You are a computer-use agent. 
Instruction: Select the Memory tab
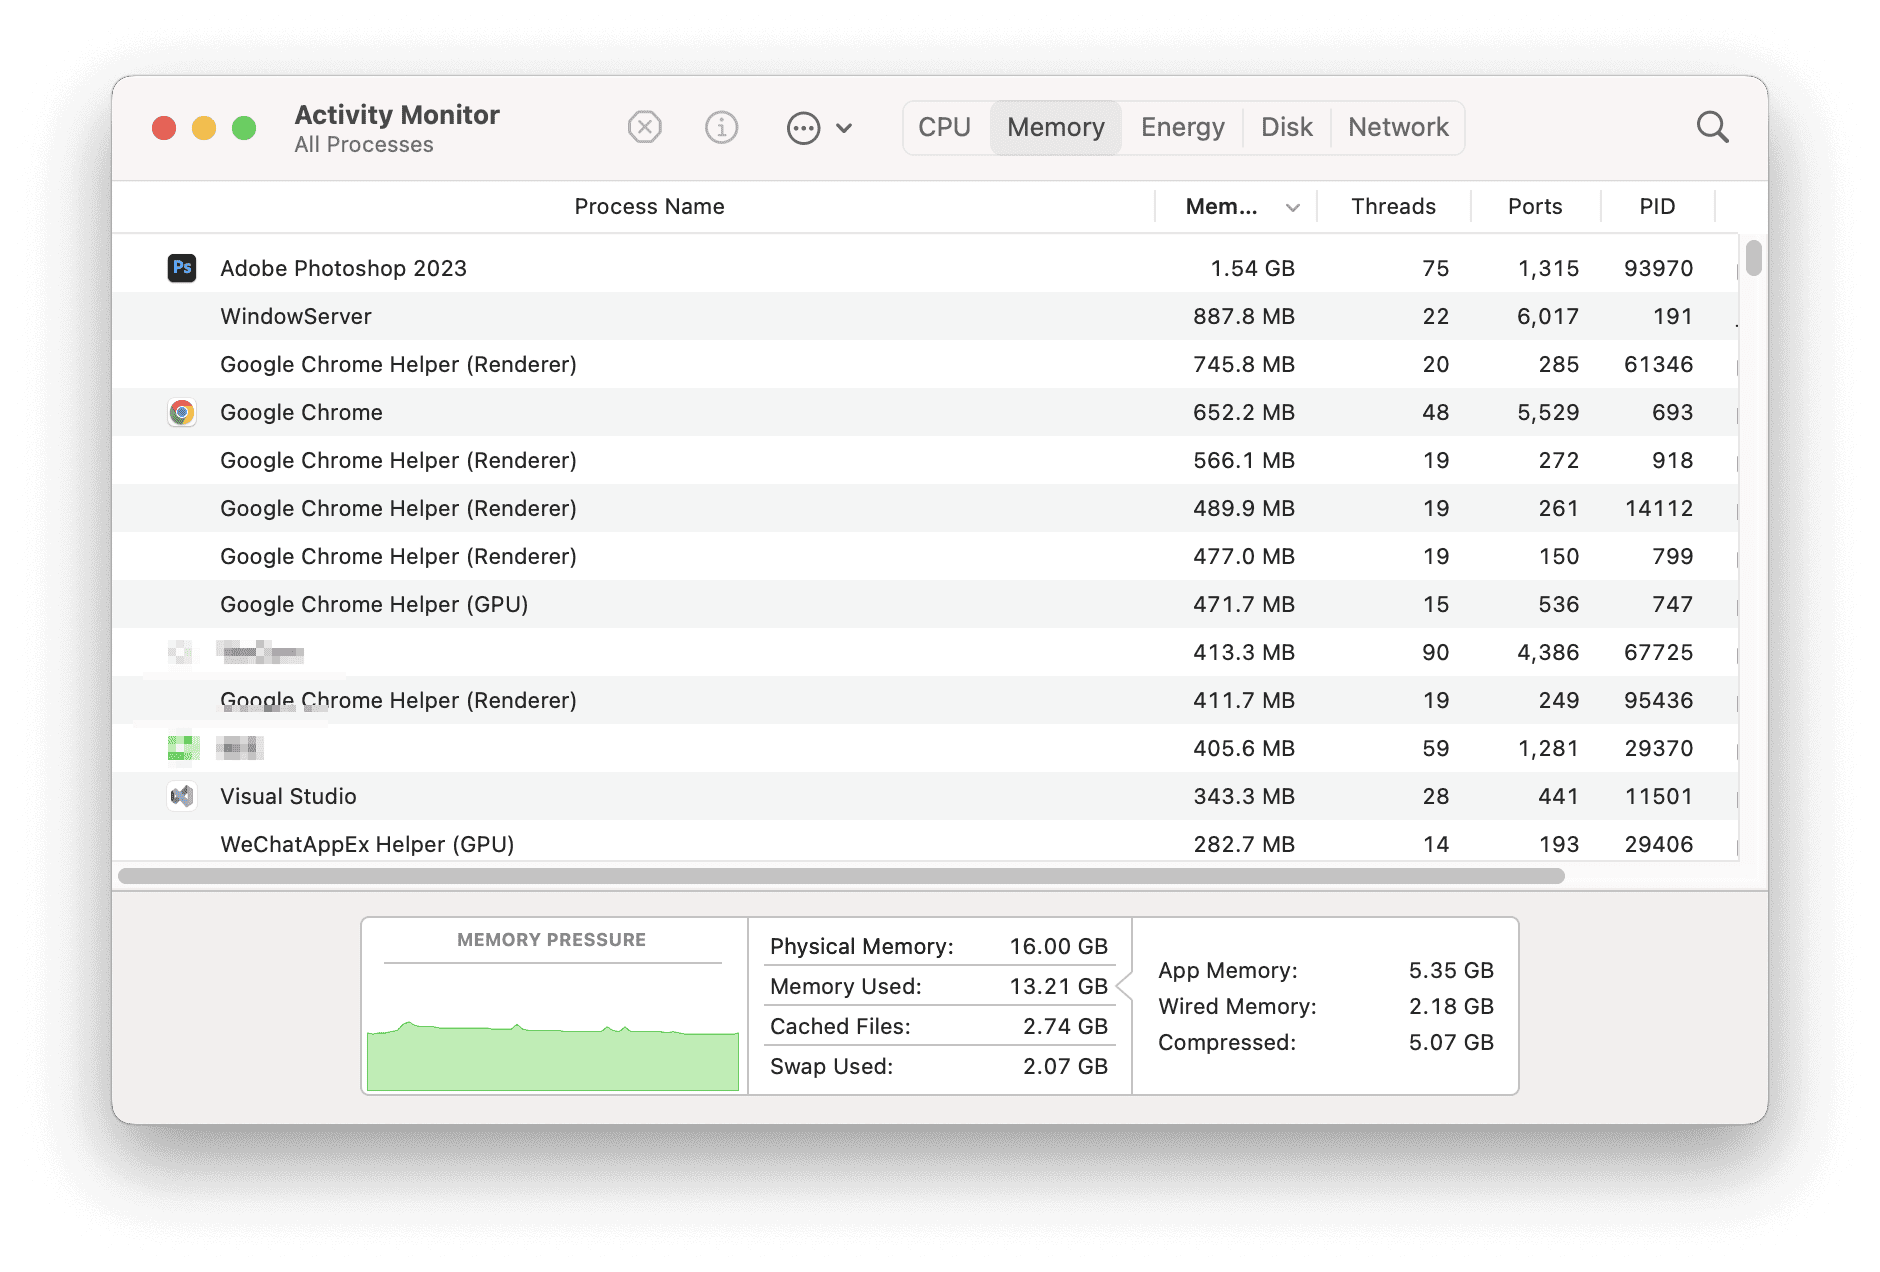coord(1056,127)
